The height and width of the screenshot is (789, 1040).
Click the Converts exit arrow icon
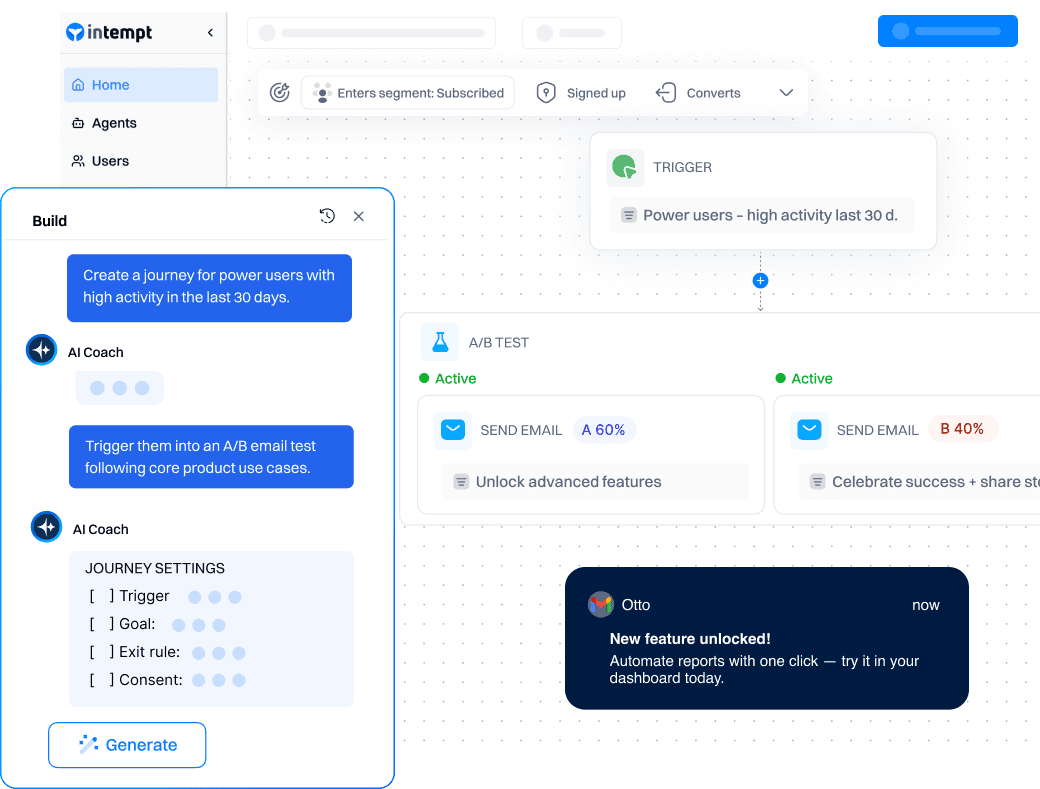point(666,93)
